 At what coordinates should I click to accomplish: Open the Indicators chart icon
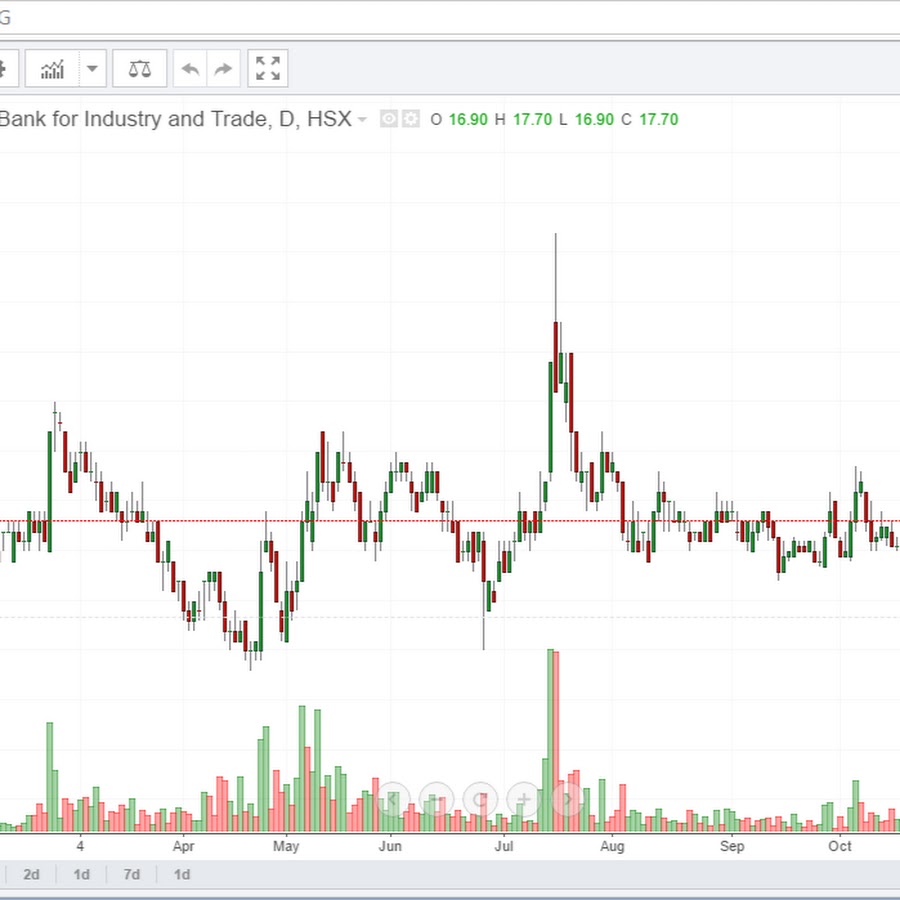[x=52, y=69]
